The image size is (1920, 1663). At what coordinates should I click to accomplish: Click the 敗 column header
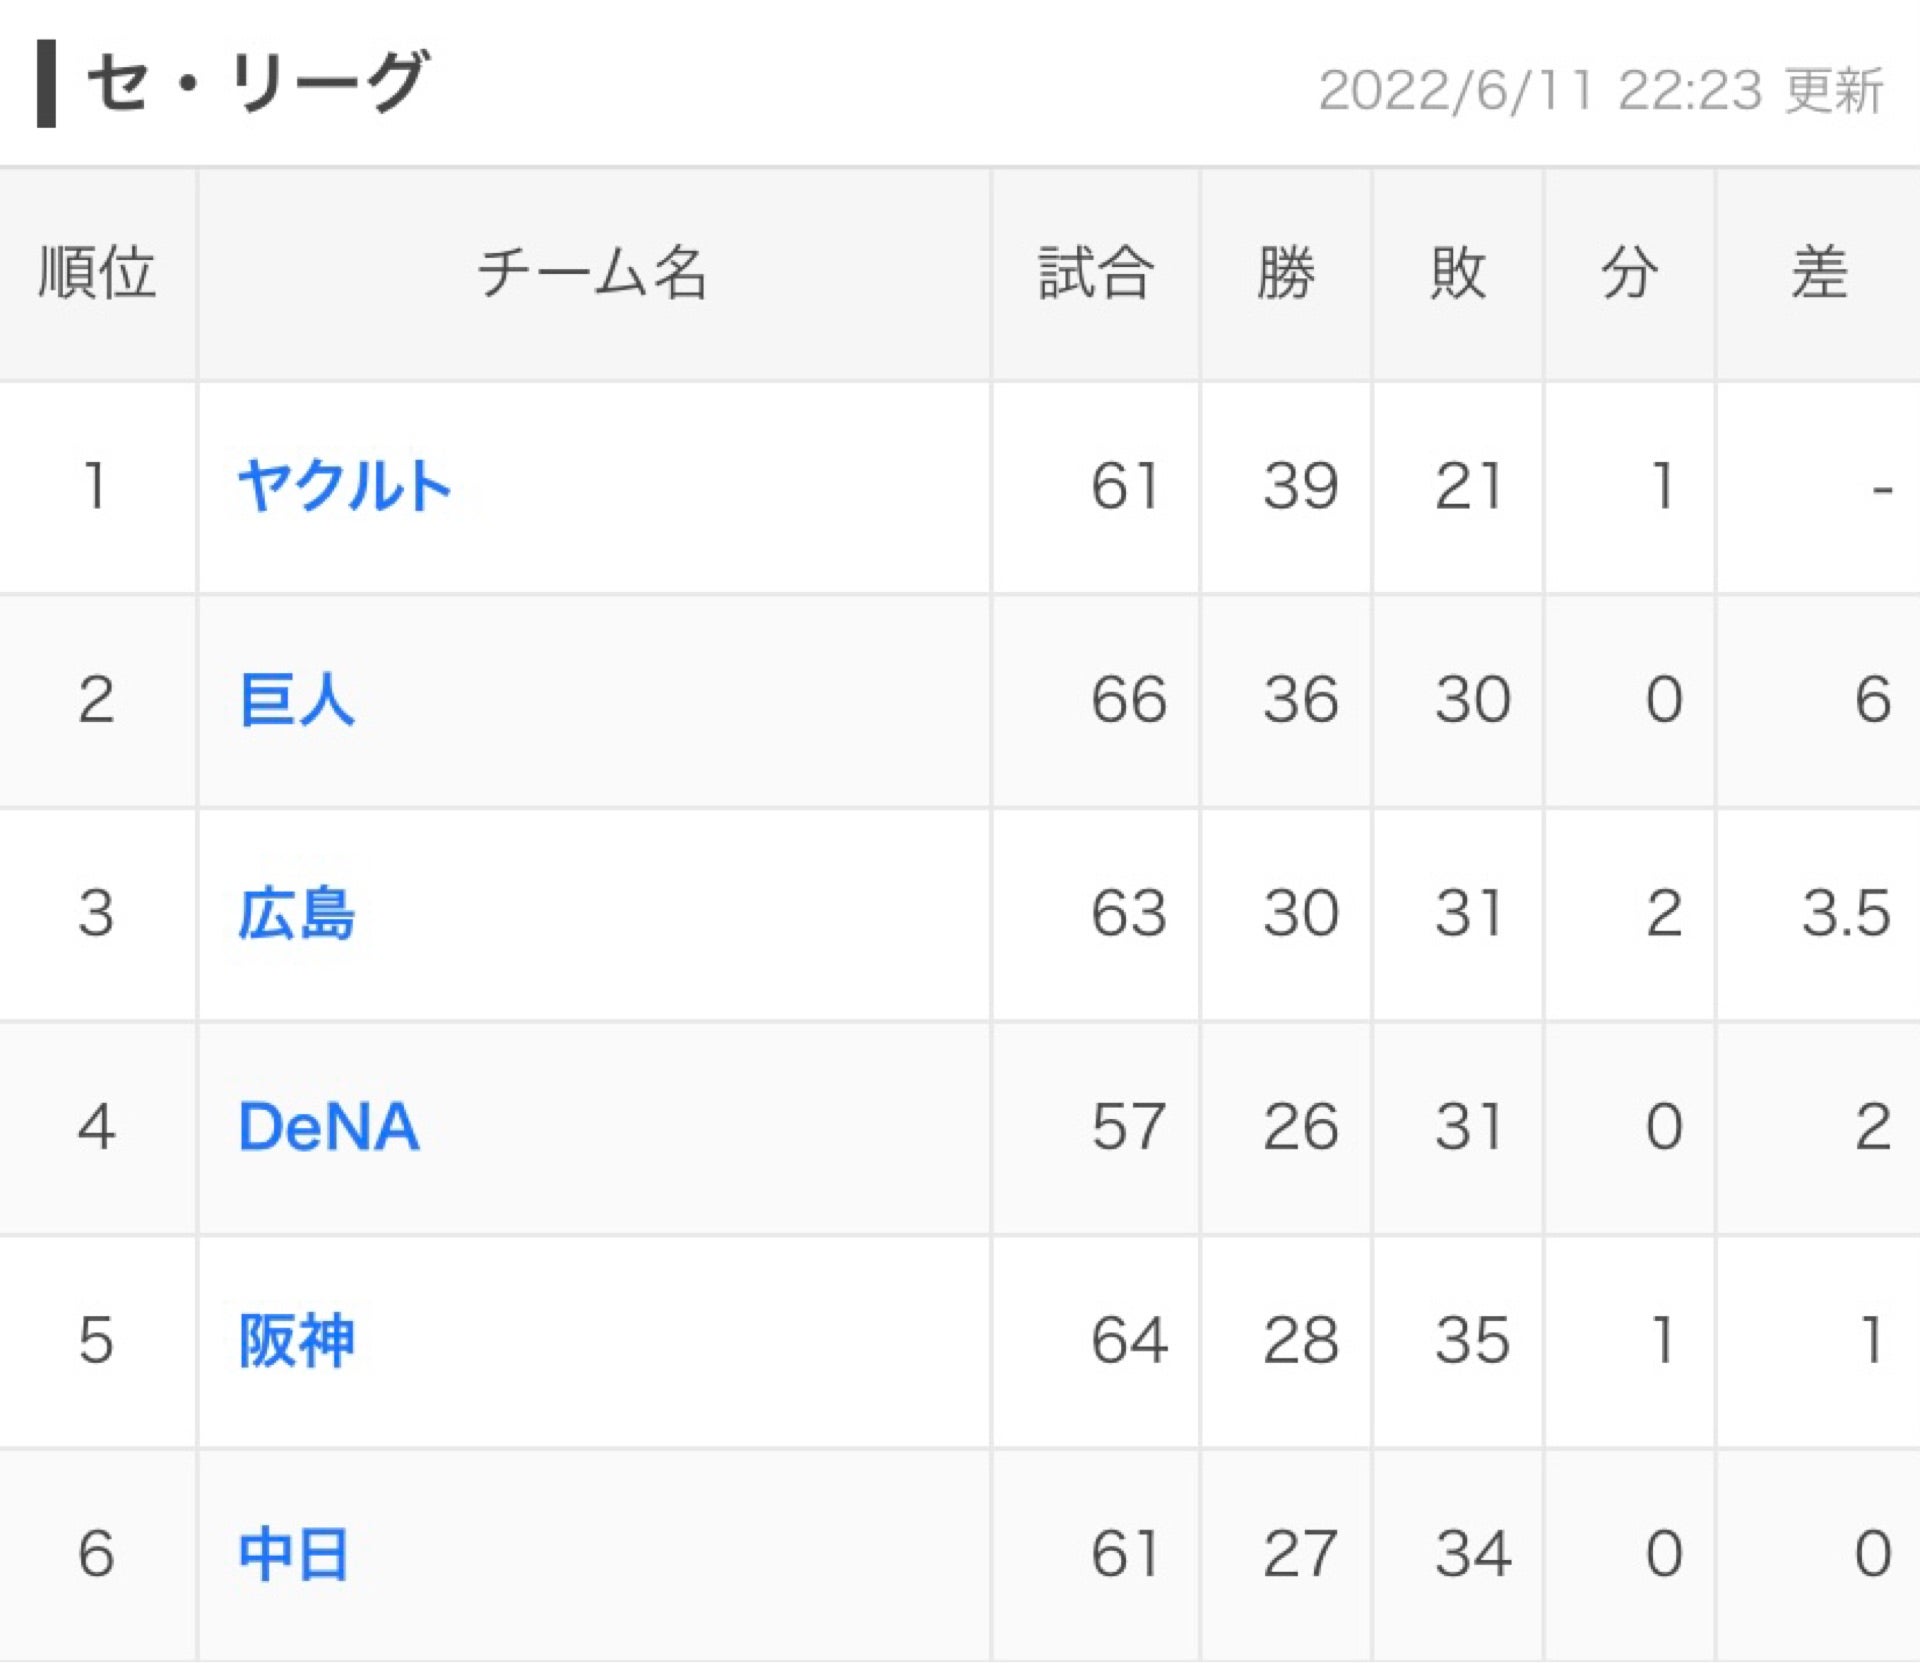[1458, 273]
